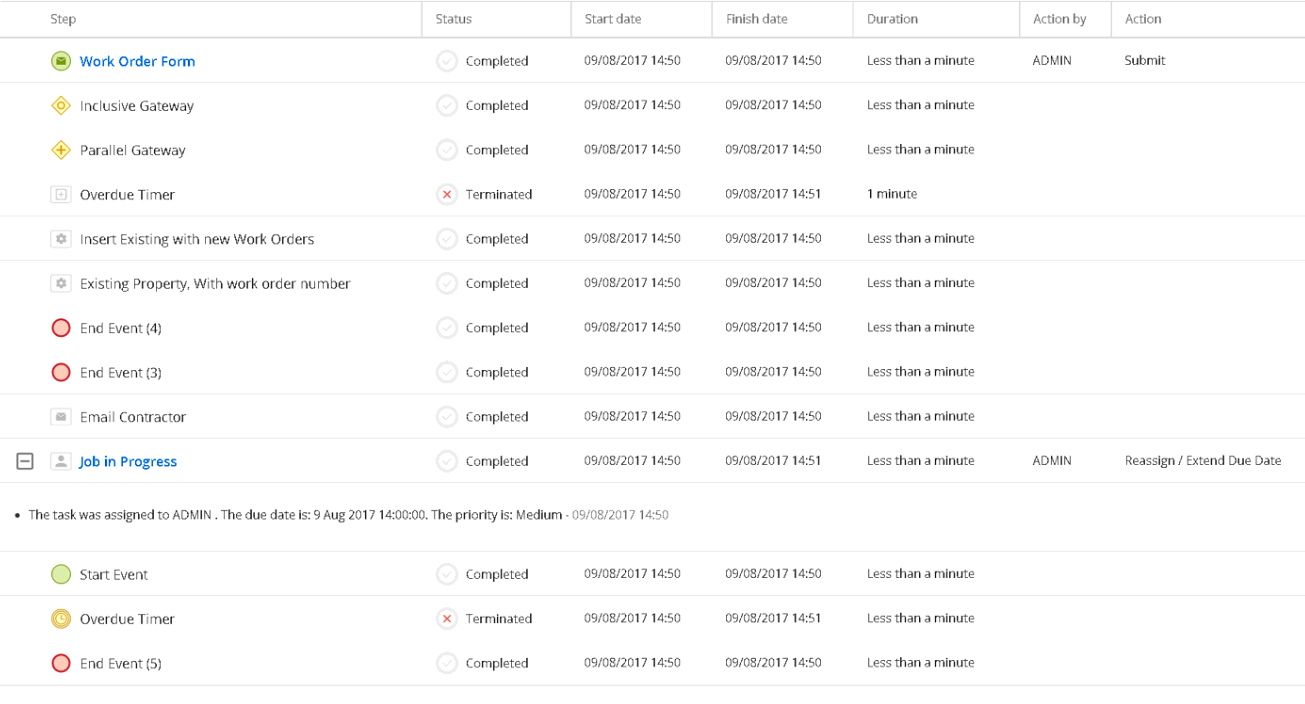Click the Inclusive Gateway diamond icon
1305x704 pixels.
point(61,106)
